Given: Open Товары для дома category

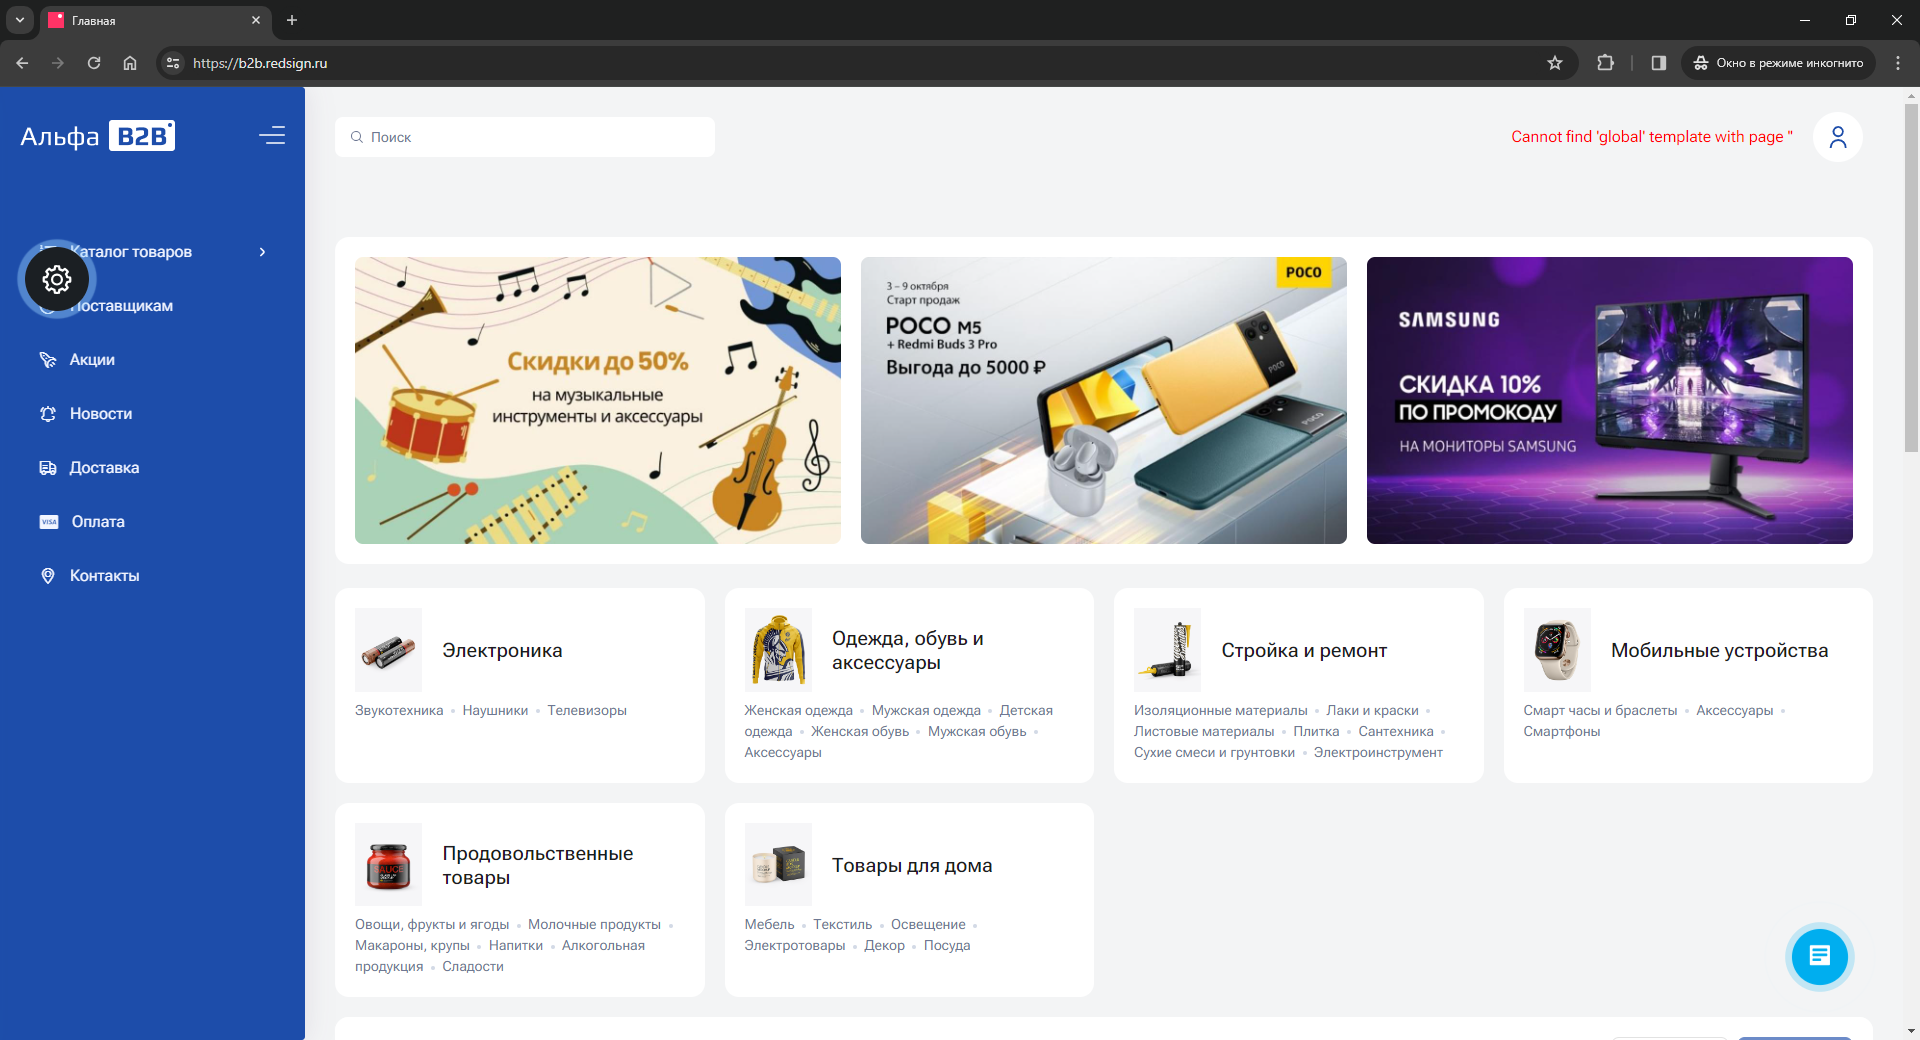Looking at the screenshot, I should click(x=912, y=866).
